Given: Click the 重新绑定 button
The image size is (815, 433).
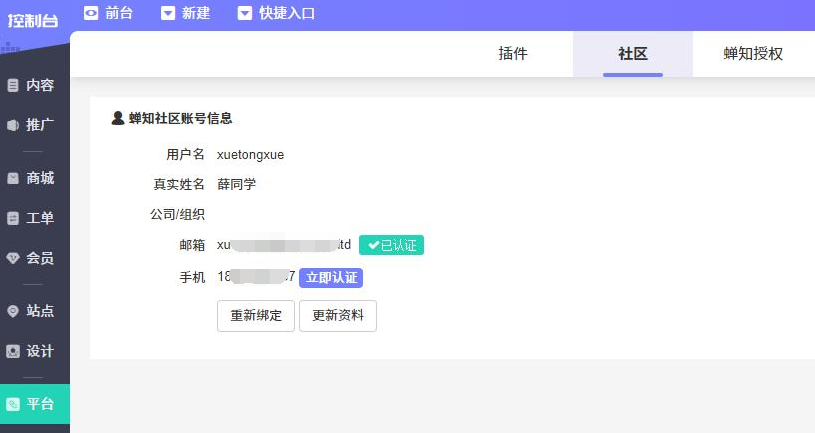Looking at the screenshot, I should (256, 316).
